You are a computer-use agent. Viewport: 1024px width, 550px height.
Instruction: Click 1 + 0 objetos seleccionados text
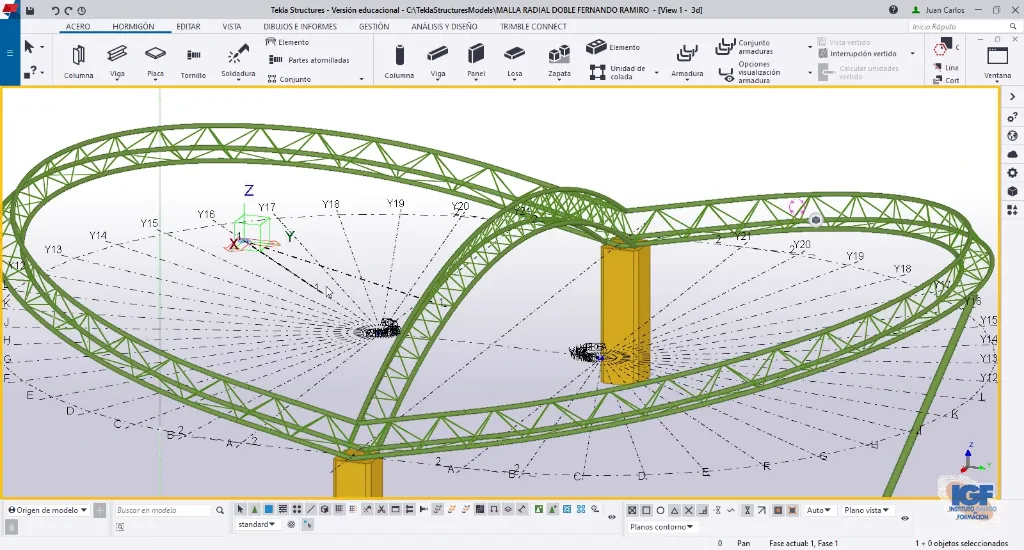(x=961, y=543)
